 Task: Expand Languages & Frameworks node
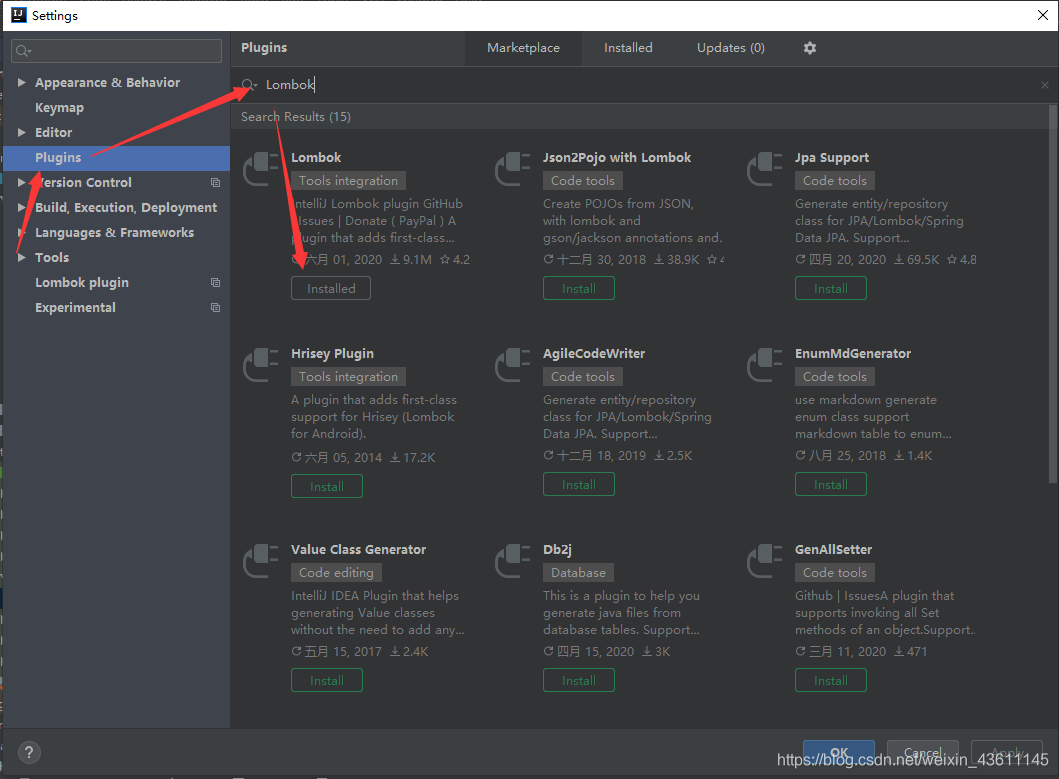(x=22, y=232)
